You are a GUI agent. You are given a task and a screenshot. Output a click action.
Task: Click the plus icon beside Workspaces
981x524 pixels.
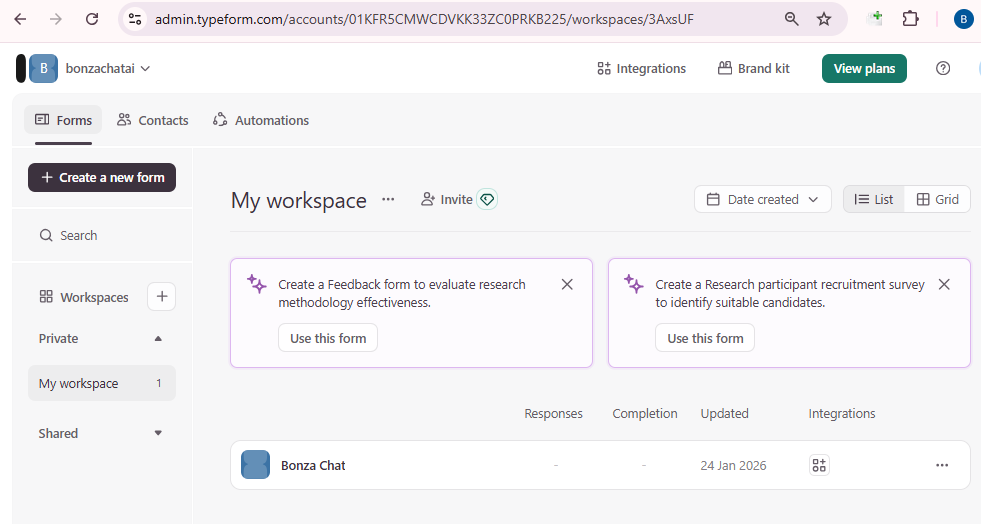[x=162, y=297]
